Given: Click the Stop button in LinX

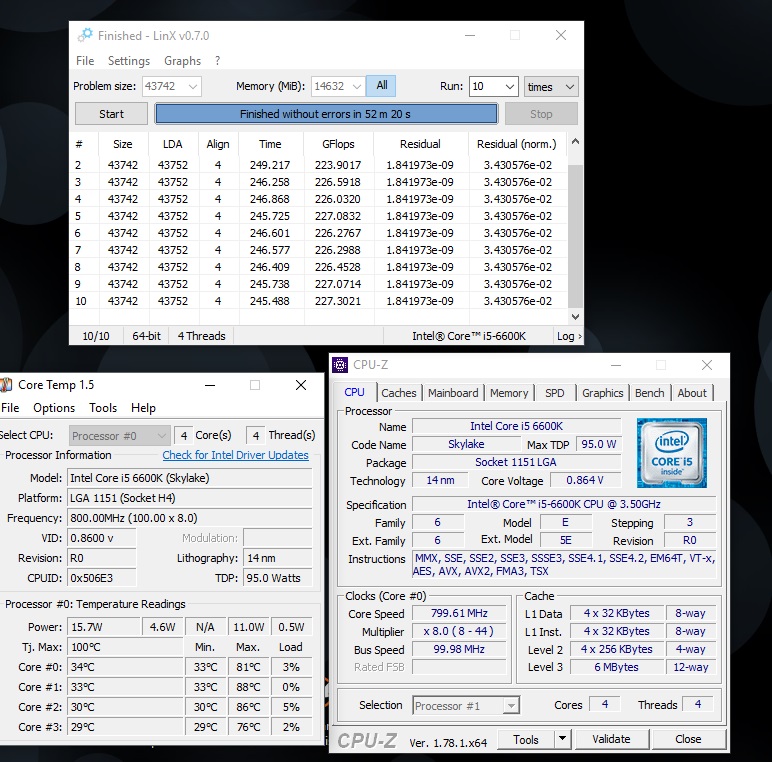Looking at the screenshot, I should tap(541, 114).
